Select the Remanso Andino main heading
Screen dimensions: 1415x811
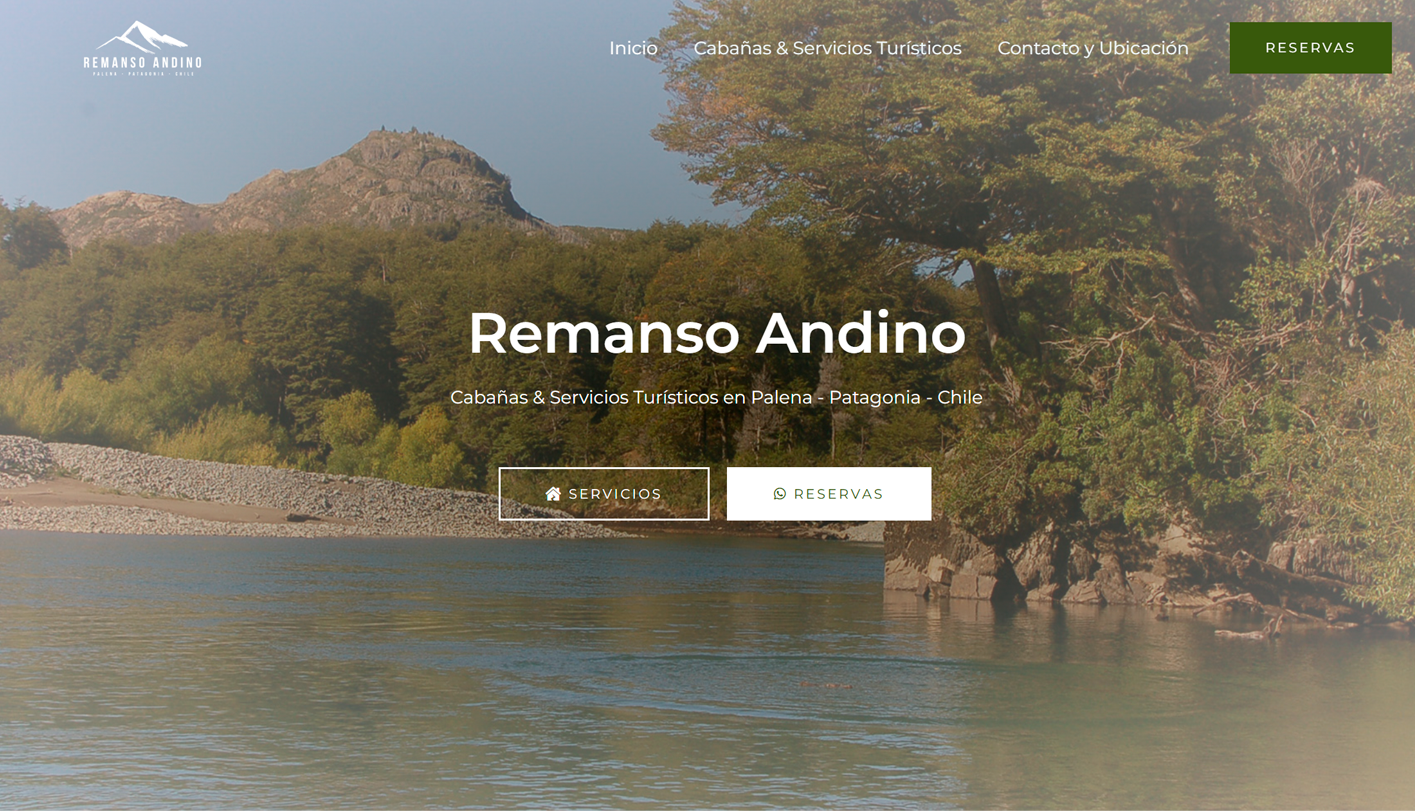(x=717, y=333)
